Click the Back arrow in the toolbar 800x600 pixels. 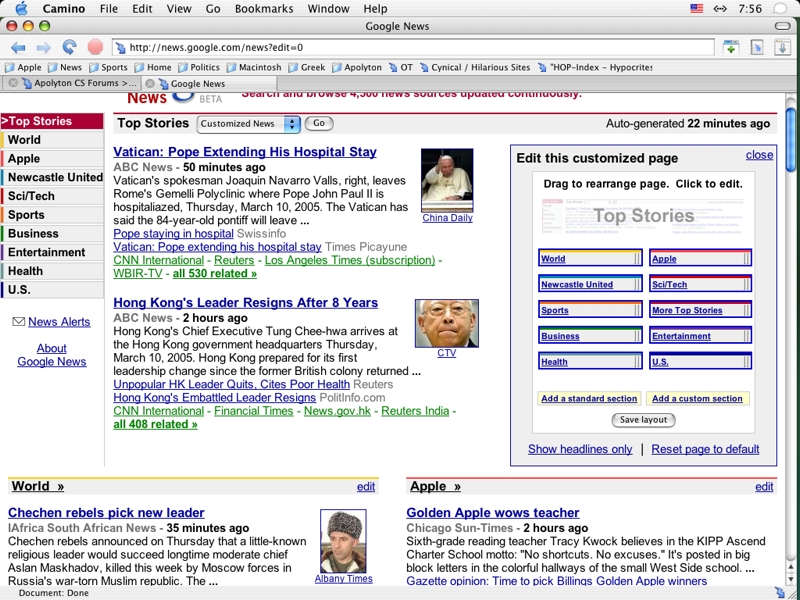pos(18,47)
